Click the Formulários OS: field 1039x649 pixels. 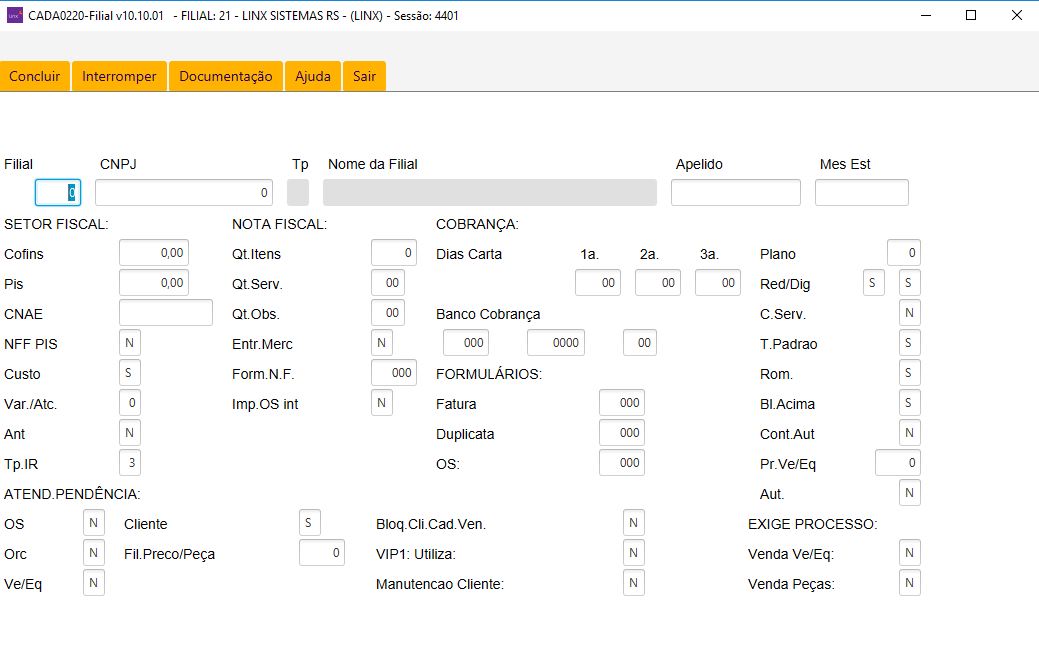[622, 463]
